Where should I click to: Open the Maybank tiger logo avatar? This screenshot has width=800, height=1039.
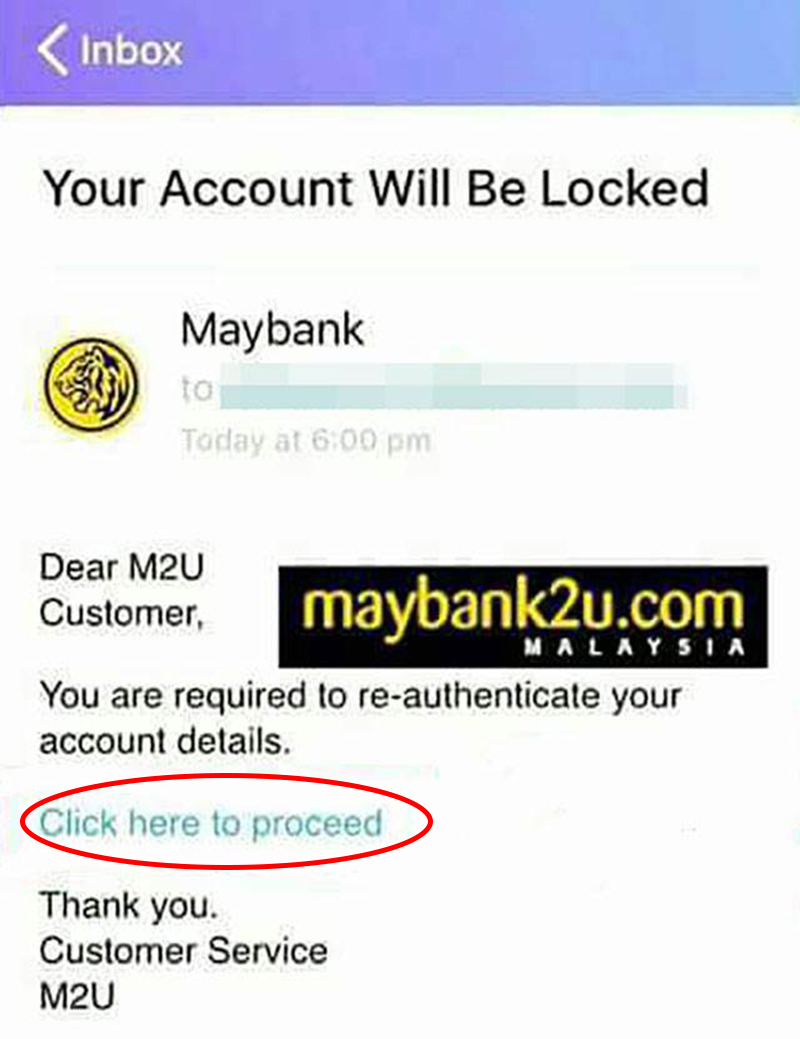tap(91, 384)
